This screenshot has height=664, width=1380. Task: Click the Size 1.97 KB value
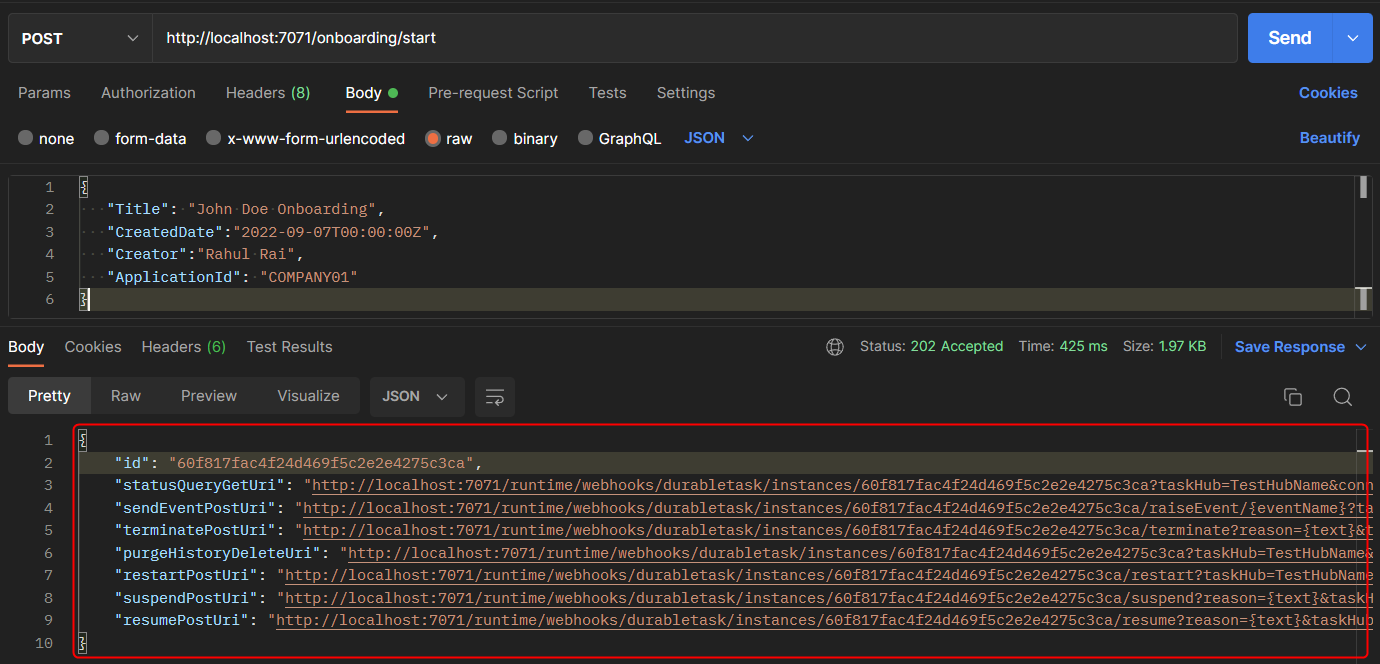tap(1182, 347)
